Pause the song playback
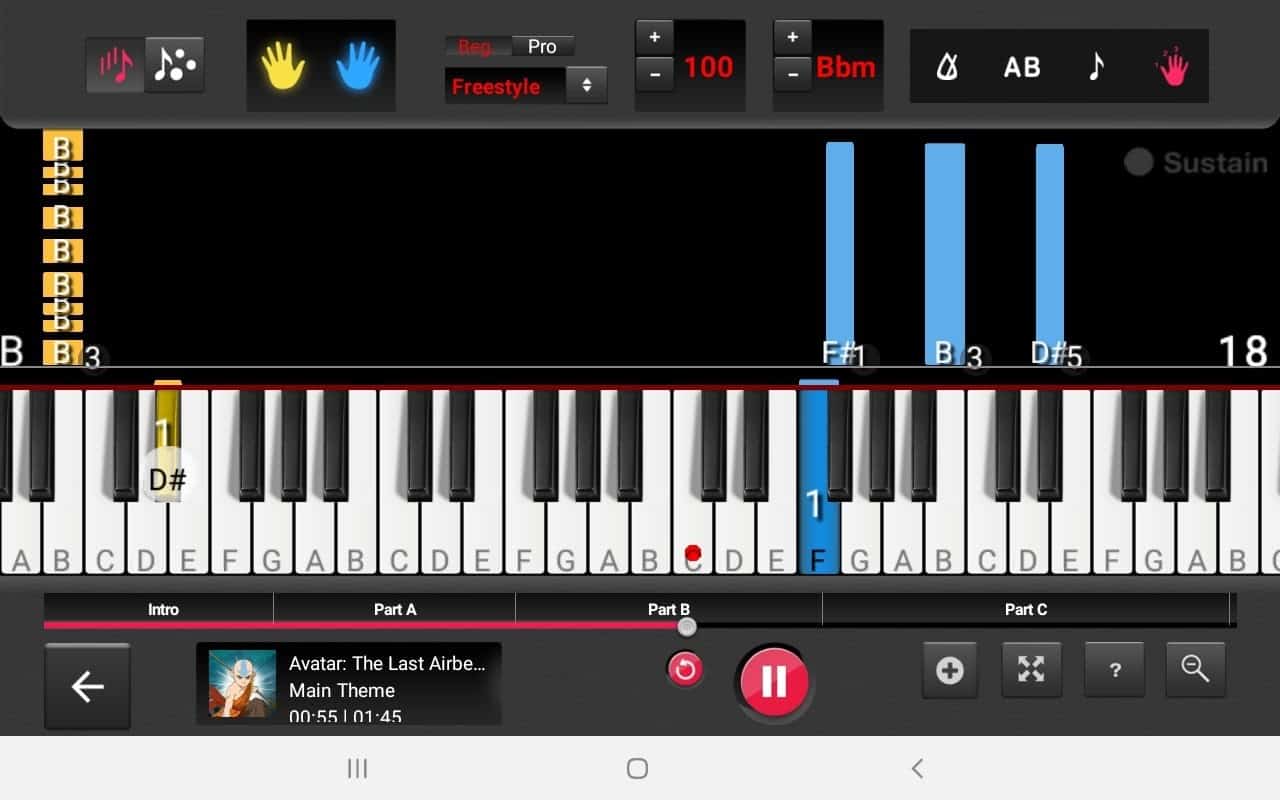The width and height of the screenshot is (1280, 800). (774, 682)
